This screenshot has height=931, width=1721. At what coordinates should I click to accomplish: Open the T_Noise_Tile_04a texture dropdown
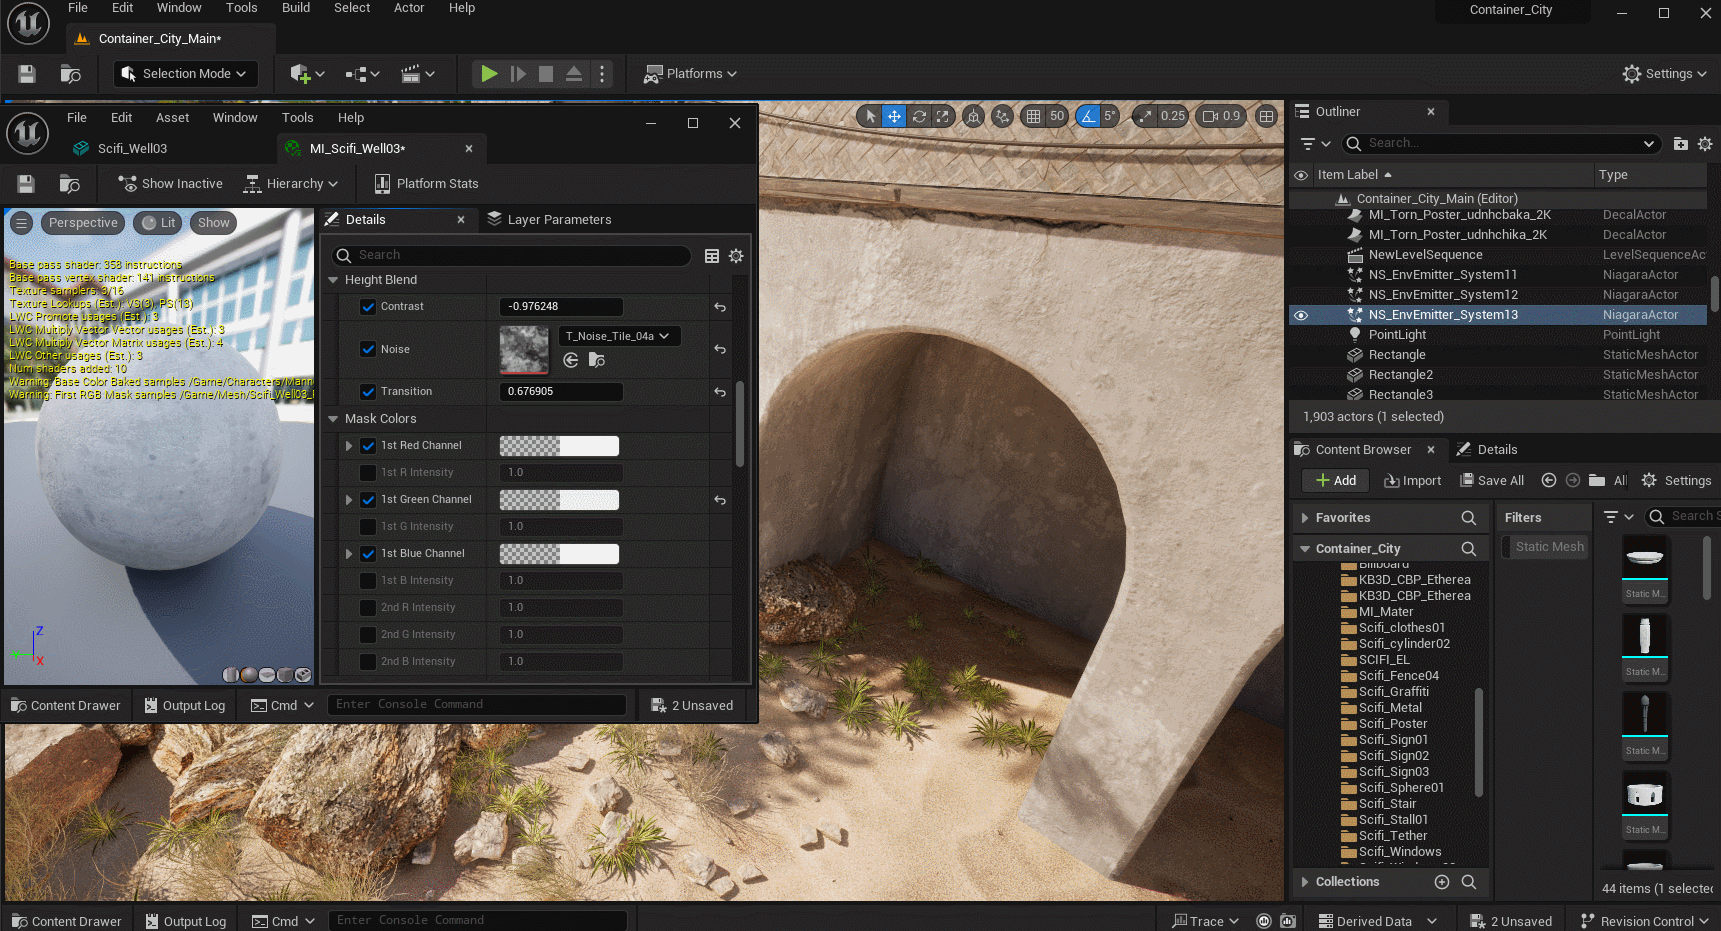[618, 336]
